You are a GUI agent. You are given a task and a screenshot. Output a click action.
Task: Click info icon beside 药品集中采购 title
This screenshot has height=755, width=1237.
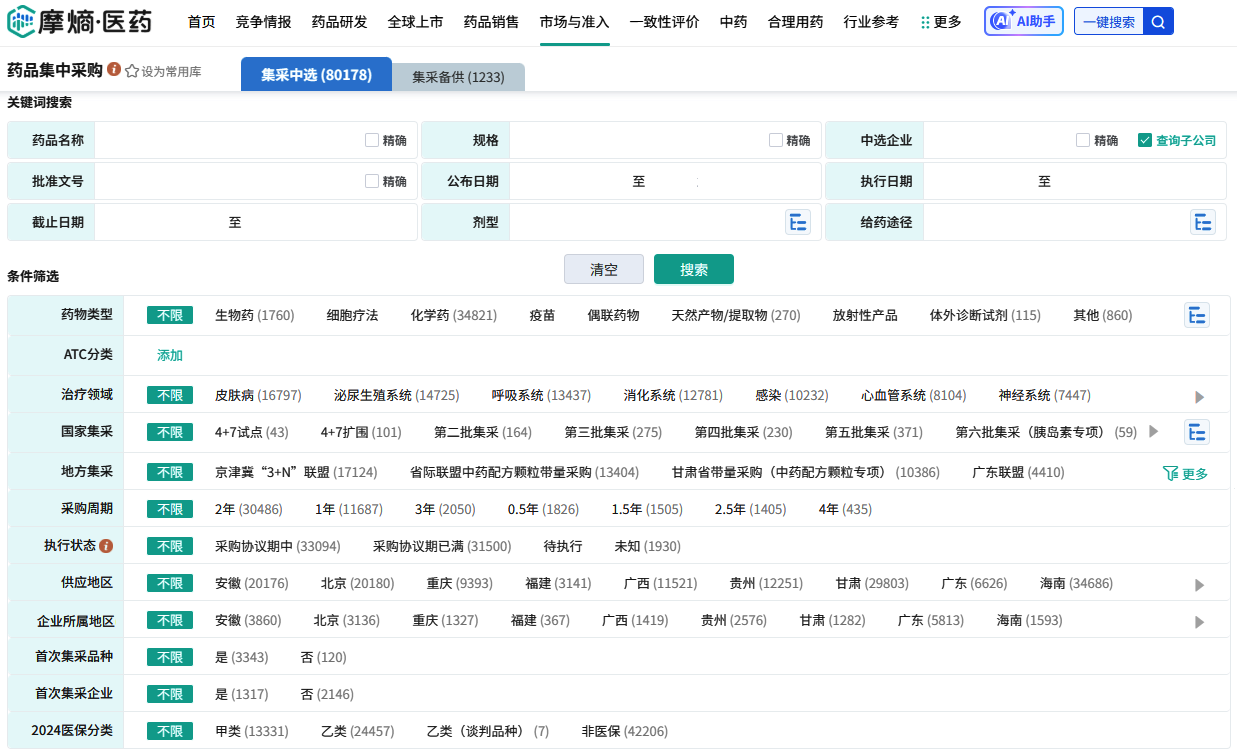click(x=114, y=70)
